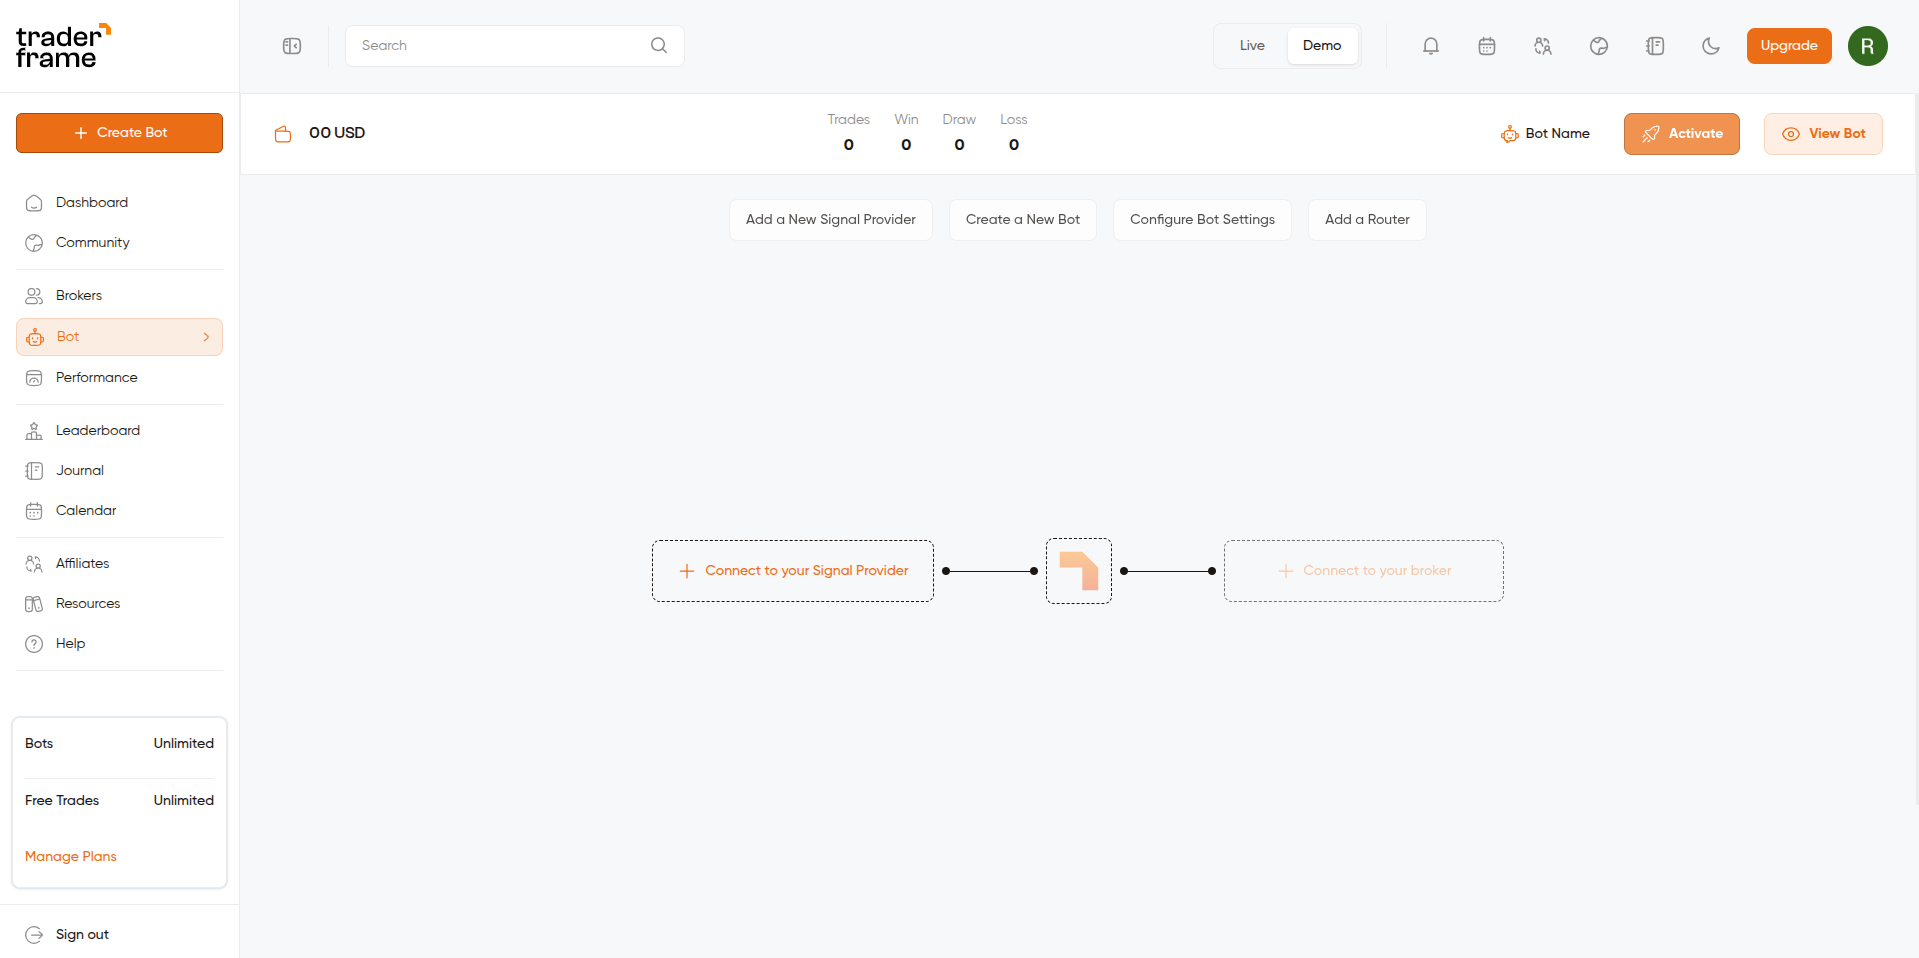Open Calendar in sidebar
This screenshot has width=1919, height=958.
pyautogui.click(x=119, y=510)
